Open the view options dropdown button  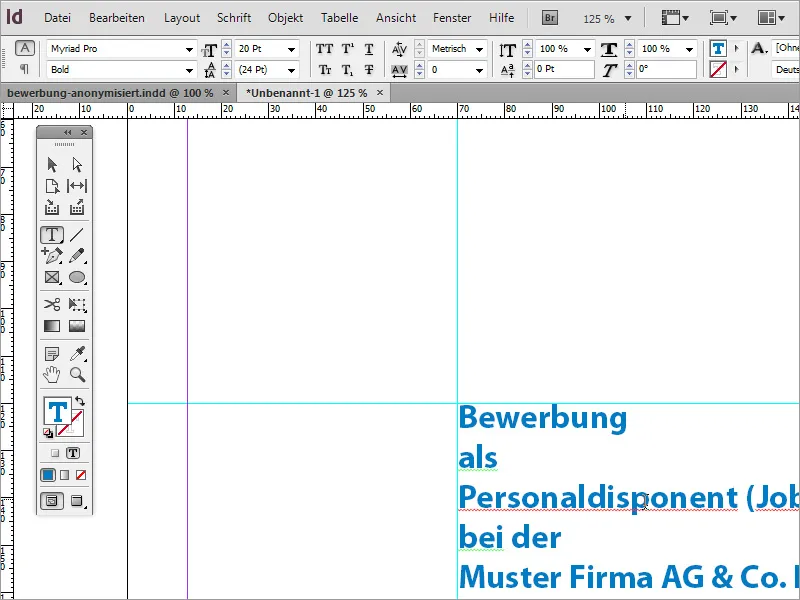pos(675,18)
